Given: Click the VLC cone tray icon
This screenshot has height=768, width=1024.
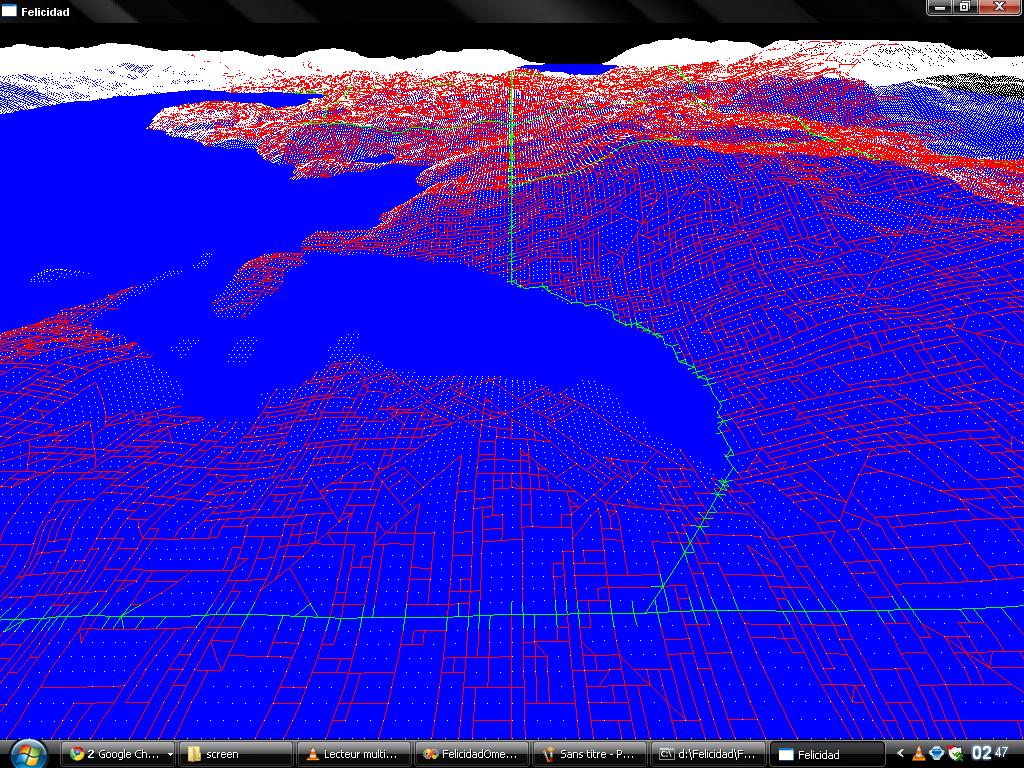Looking at the screenshot, I should pos(919,754).
